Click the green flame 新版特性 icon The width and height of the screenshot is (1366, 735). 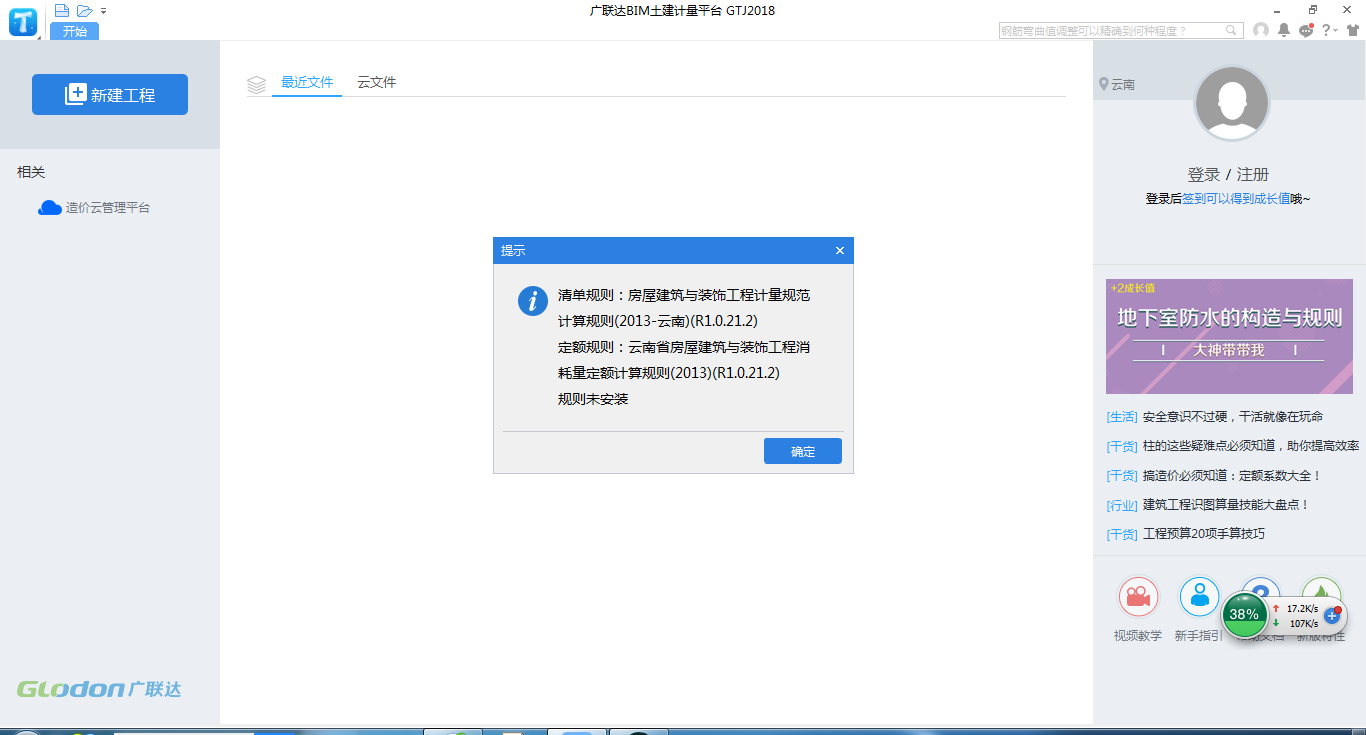1321,590
